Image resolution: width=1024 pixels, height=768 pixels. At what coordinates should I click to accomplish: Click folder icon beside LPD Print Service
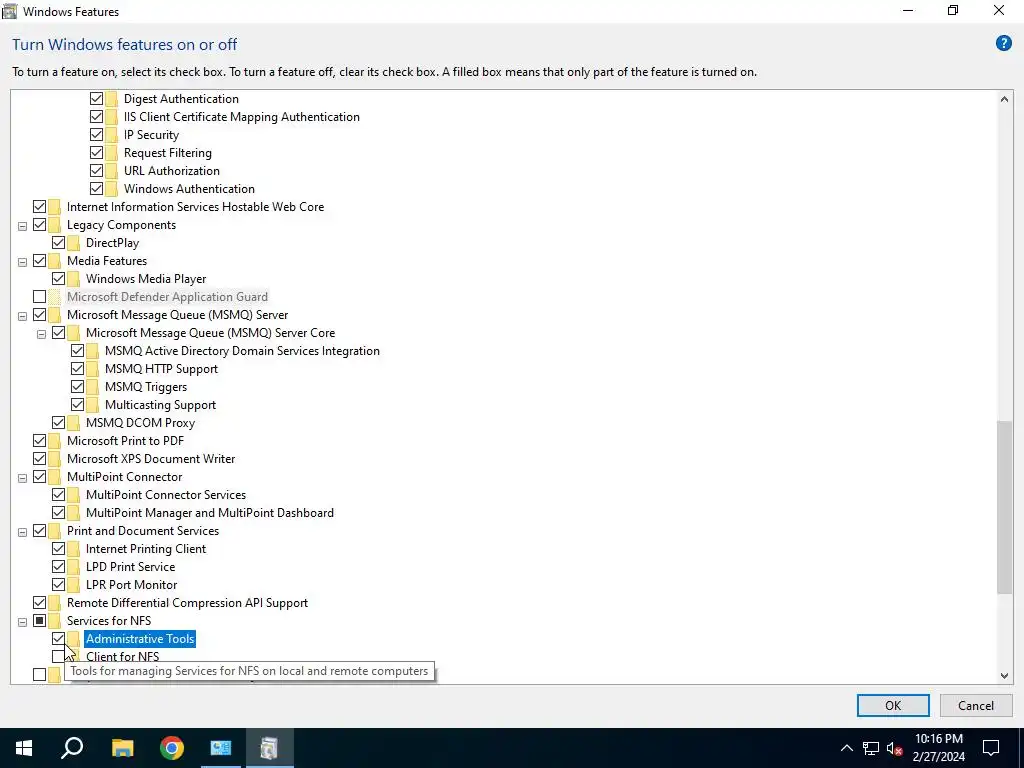(74, 567)
